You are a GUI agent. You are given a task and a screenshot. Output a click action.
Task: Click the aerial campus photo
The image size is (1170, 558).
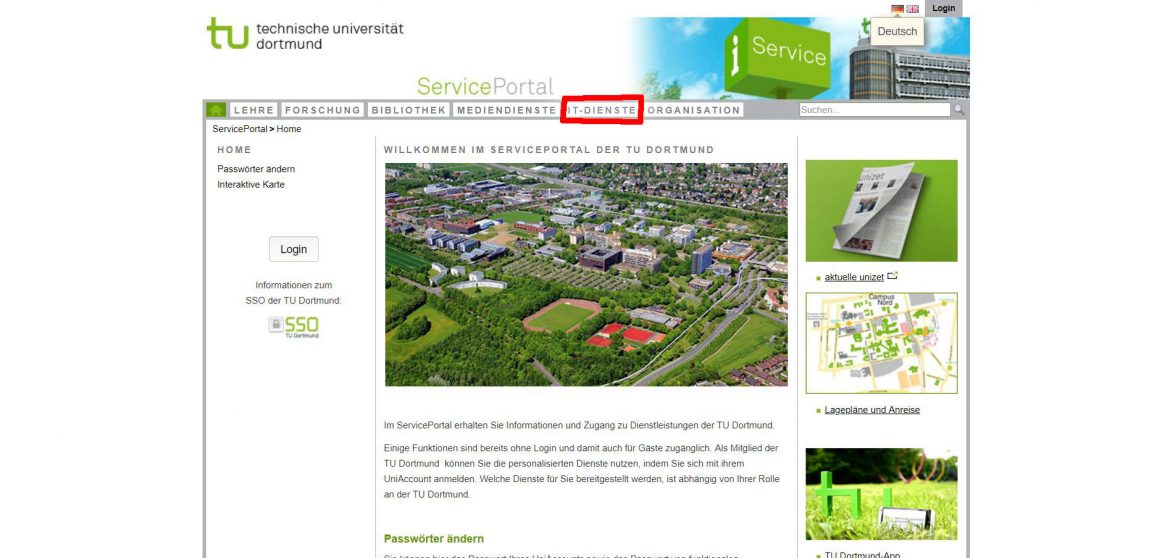click(586, 275)
